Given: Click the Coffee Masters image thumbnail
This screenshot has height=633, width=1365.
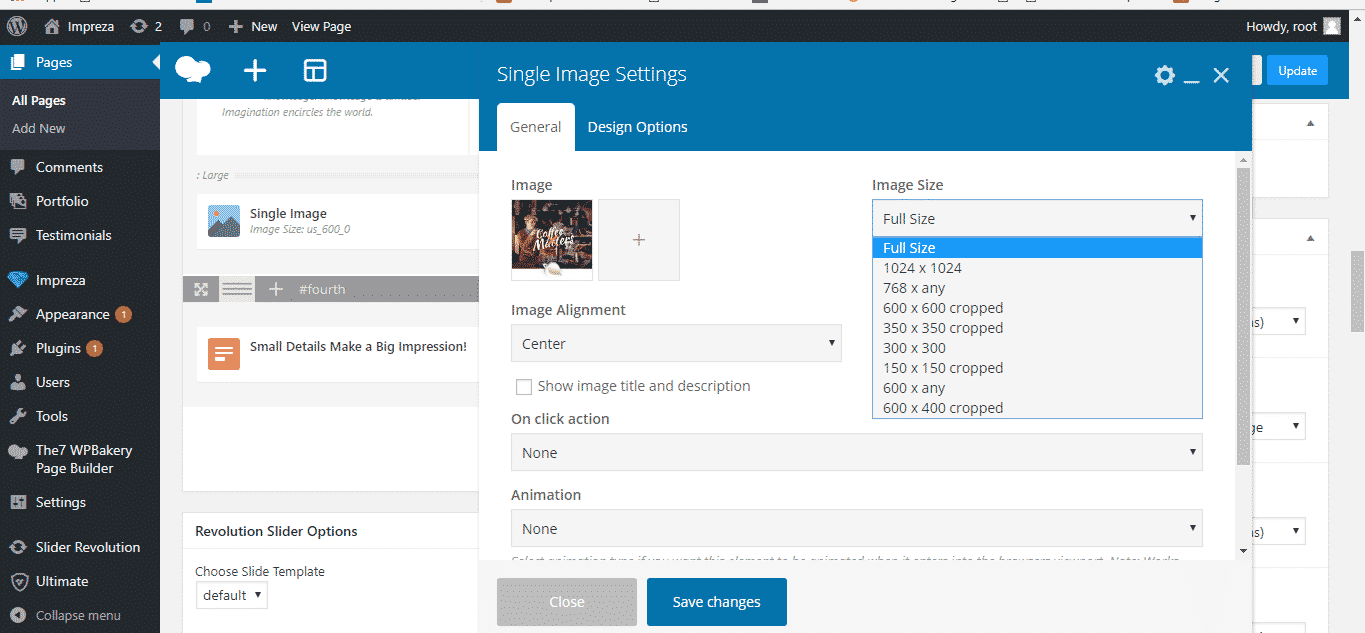Looking at the screenshot, I should click(x=551, y=239).
